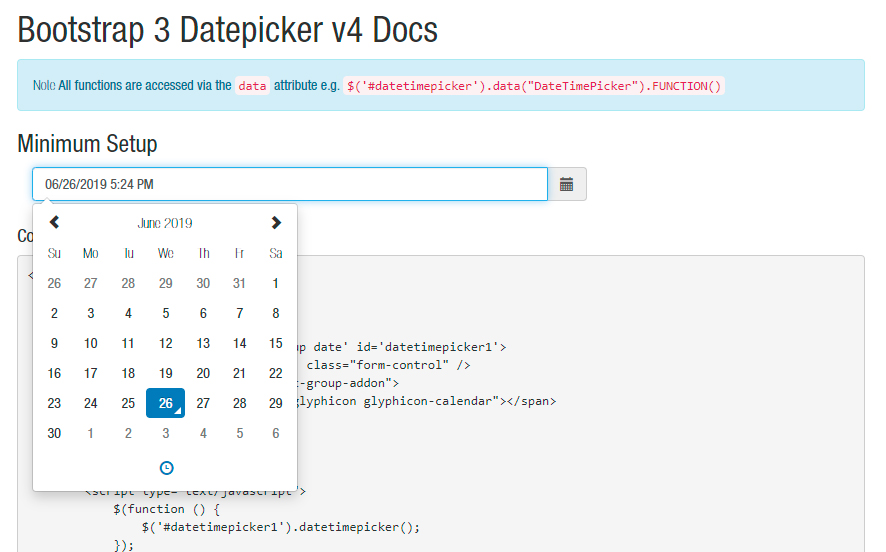Pick day 28 in the highlighted week

(x=240, y=403)
